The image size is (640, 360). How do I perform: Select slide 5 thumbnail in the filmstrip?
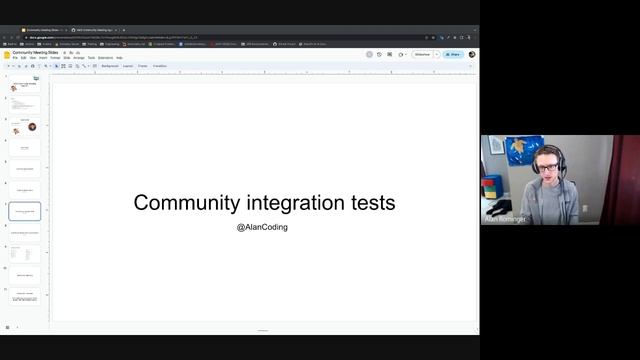24,169
